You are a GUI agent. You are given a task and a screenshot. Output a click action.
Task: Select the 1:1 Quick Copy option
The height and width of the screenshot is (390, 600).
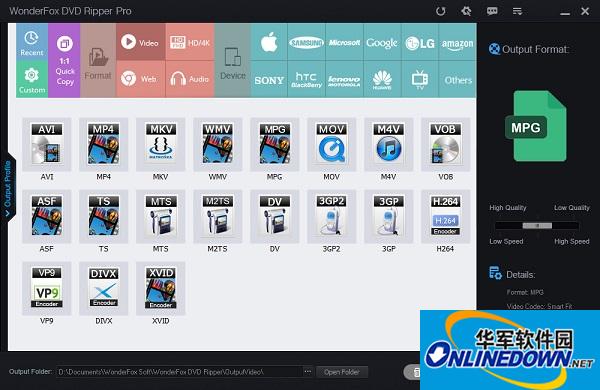(x=64, y=60)
